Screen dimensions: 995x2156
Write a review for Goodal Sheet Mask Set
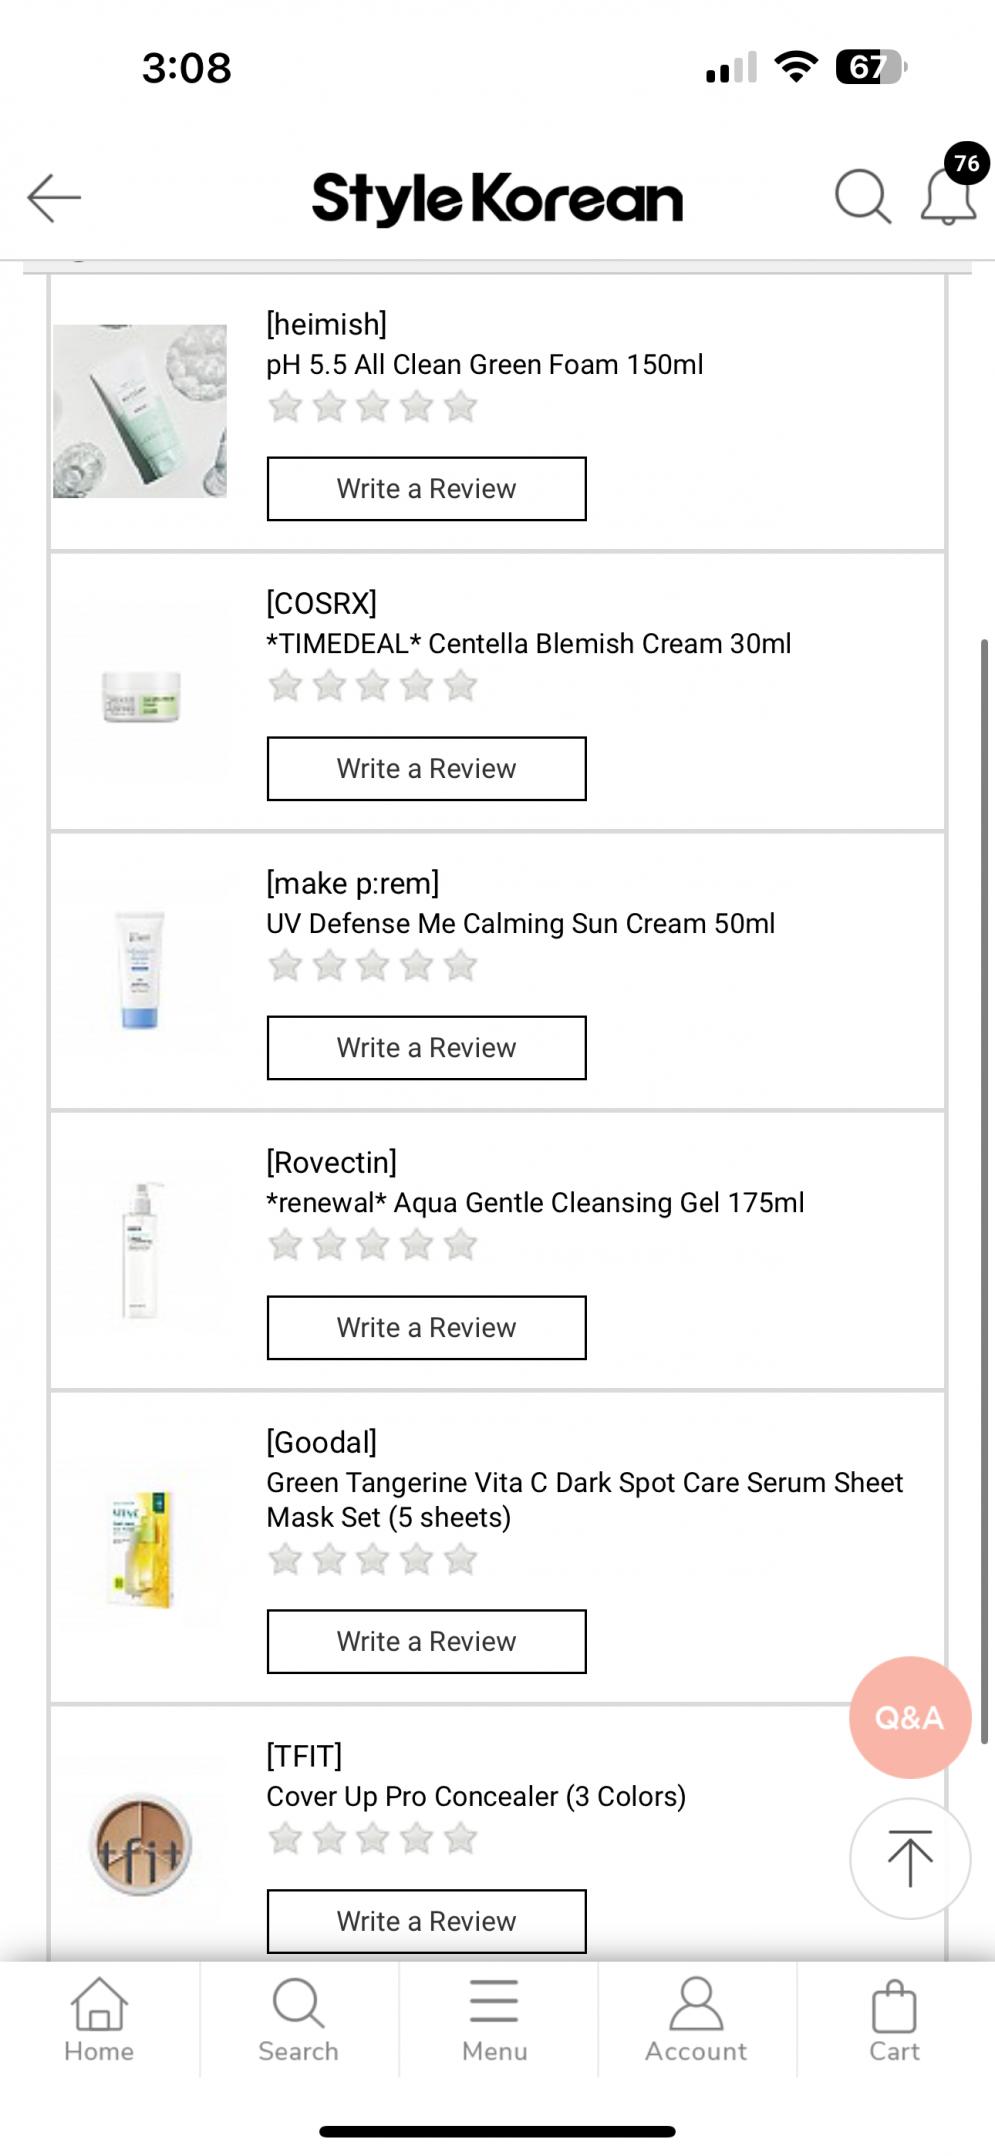426,1641
